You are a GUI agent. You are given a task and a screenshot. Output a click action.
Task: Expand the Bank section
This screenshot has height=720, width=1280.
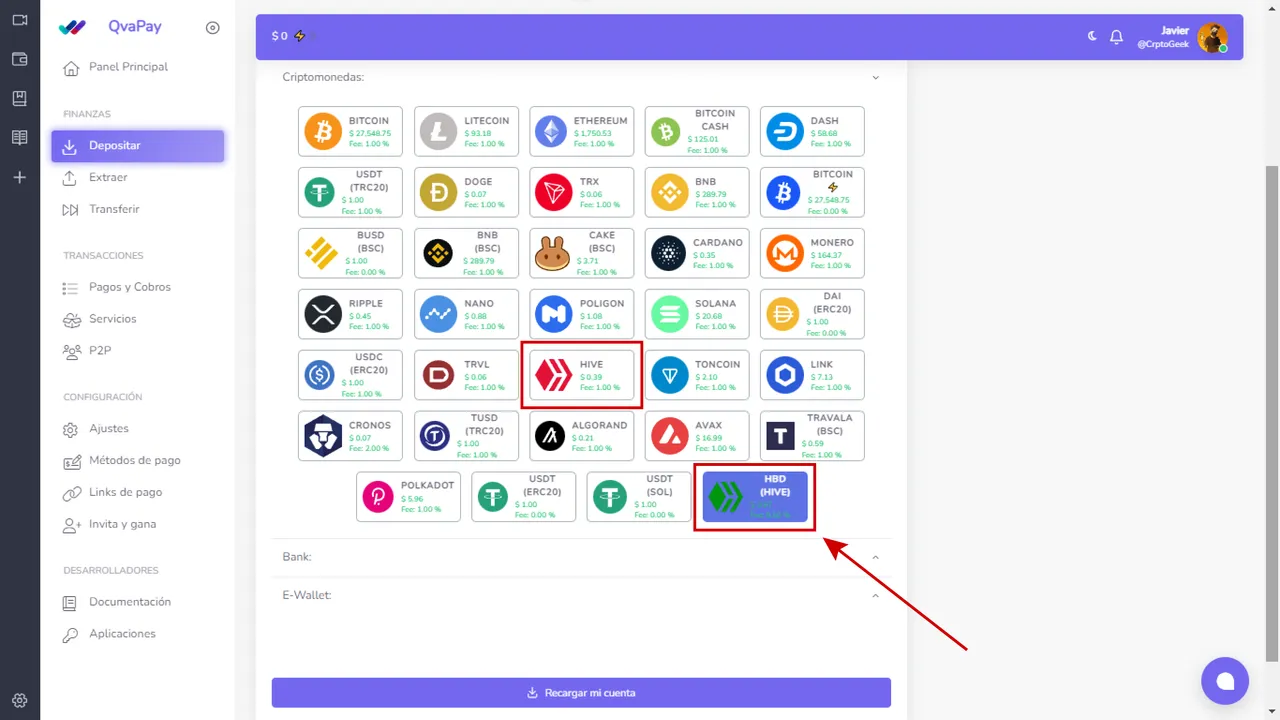point(580,557)
